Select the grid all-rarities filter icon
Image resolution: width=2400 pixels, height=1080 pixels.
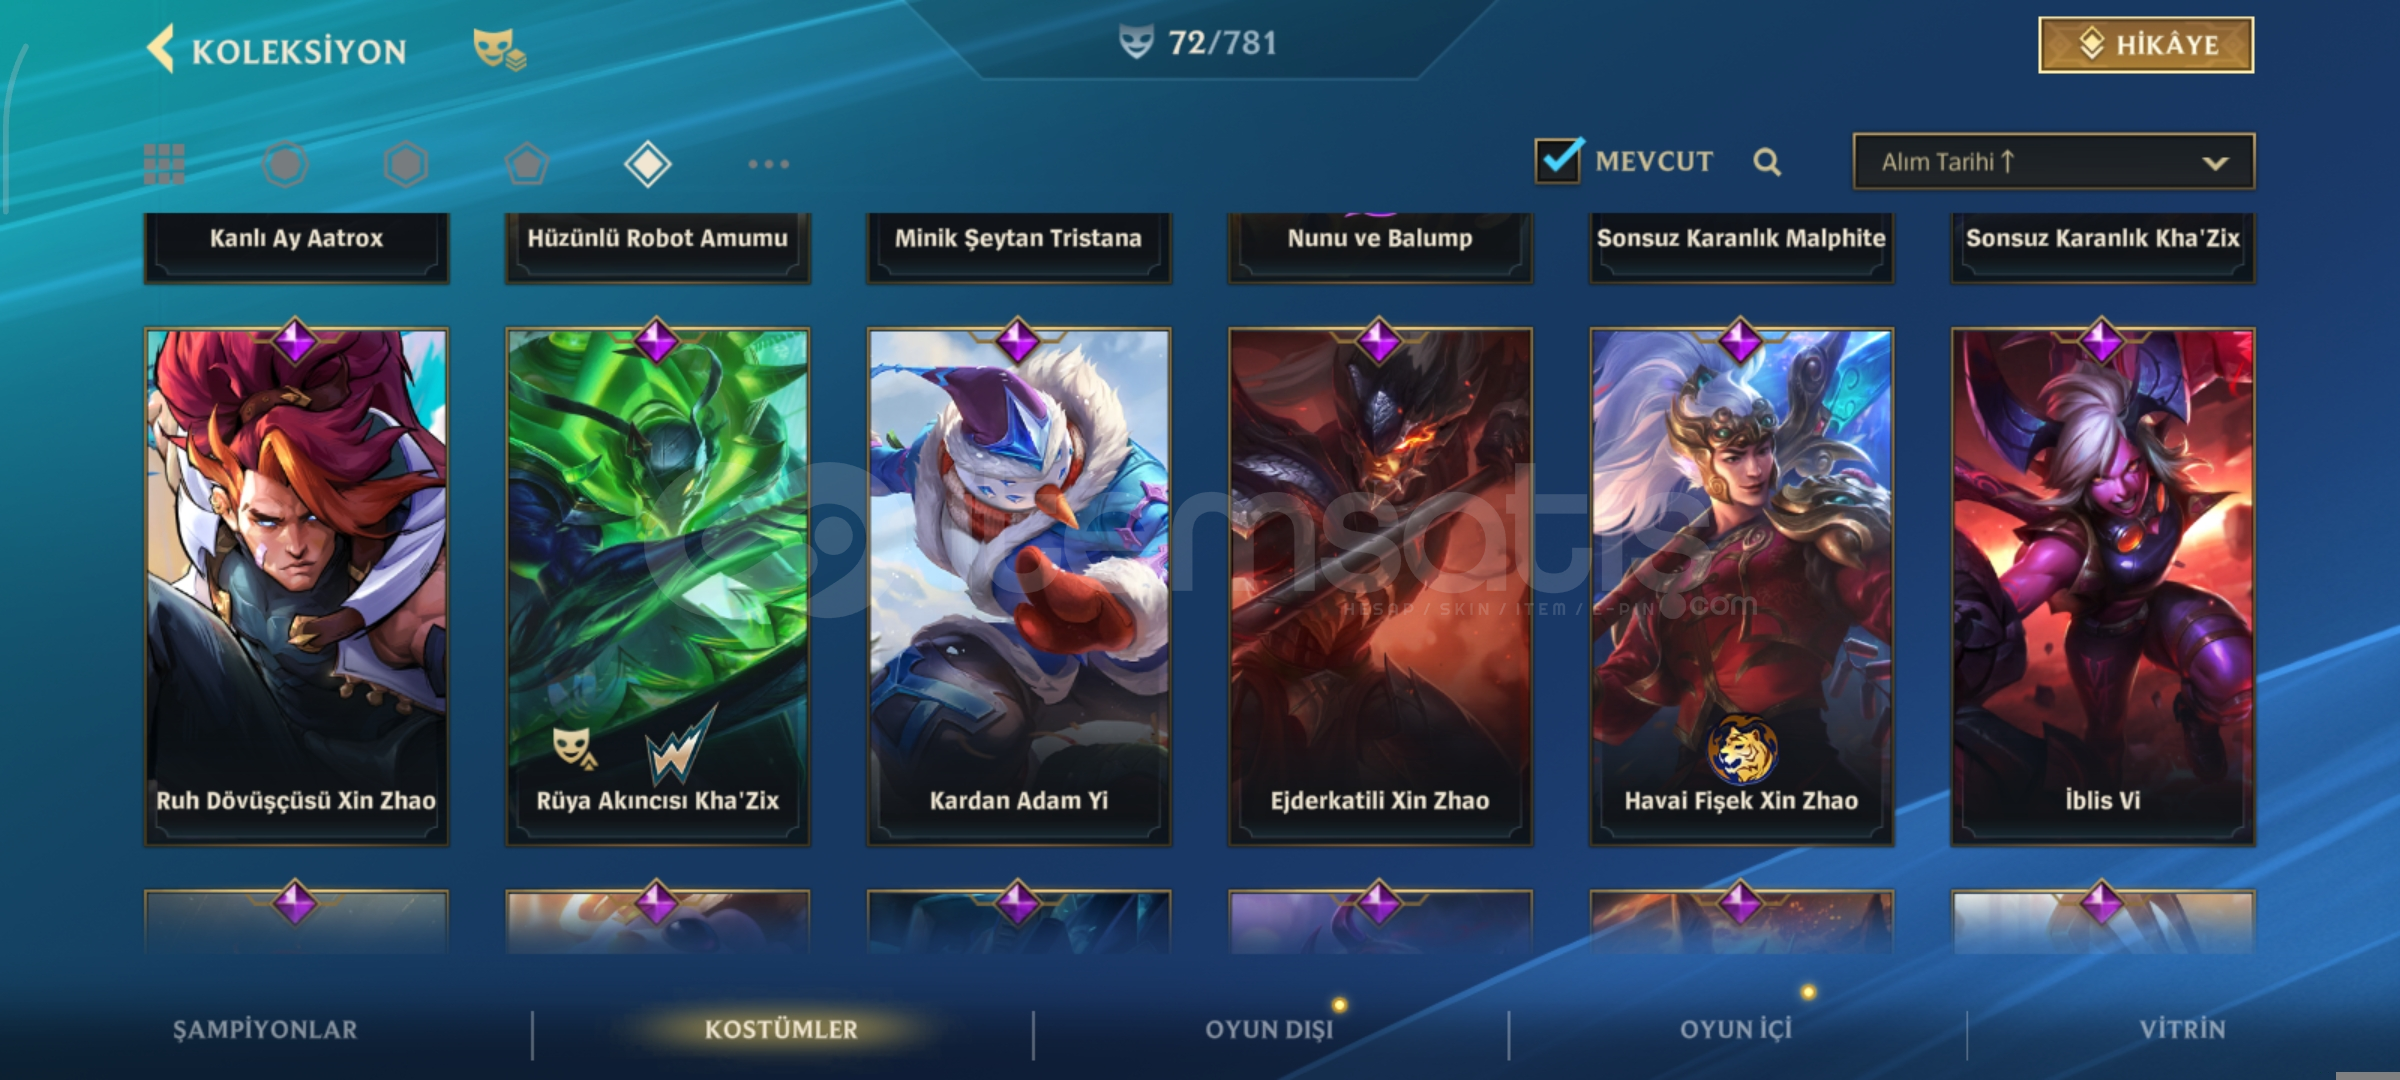[164, 164]
